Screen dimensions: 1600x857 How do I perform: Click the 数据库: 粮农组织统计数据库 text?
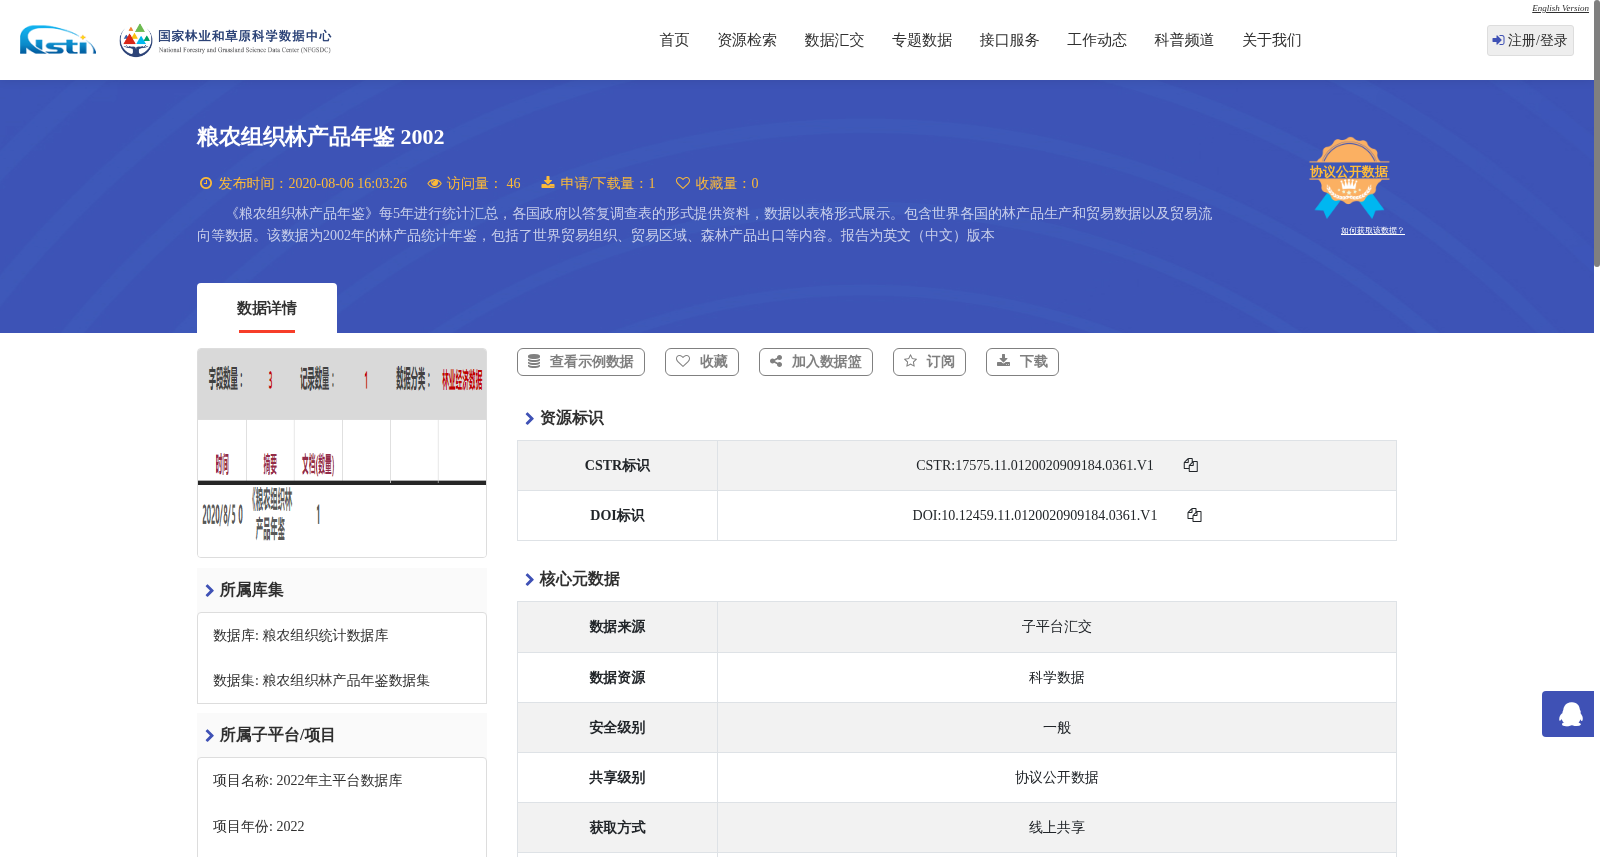[x=301, y=636]
